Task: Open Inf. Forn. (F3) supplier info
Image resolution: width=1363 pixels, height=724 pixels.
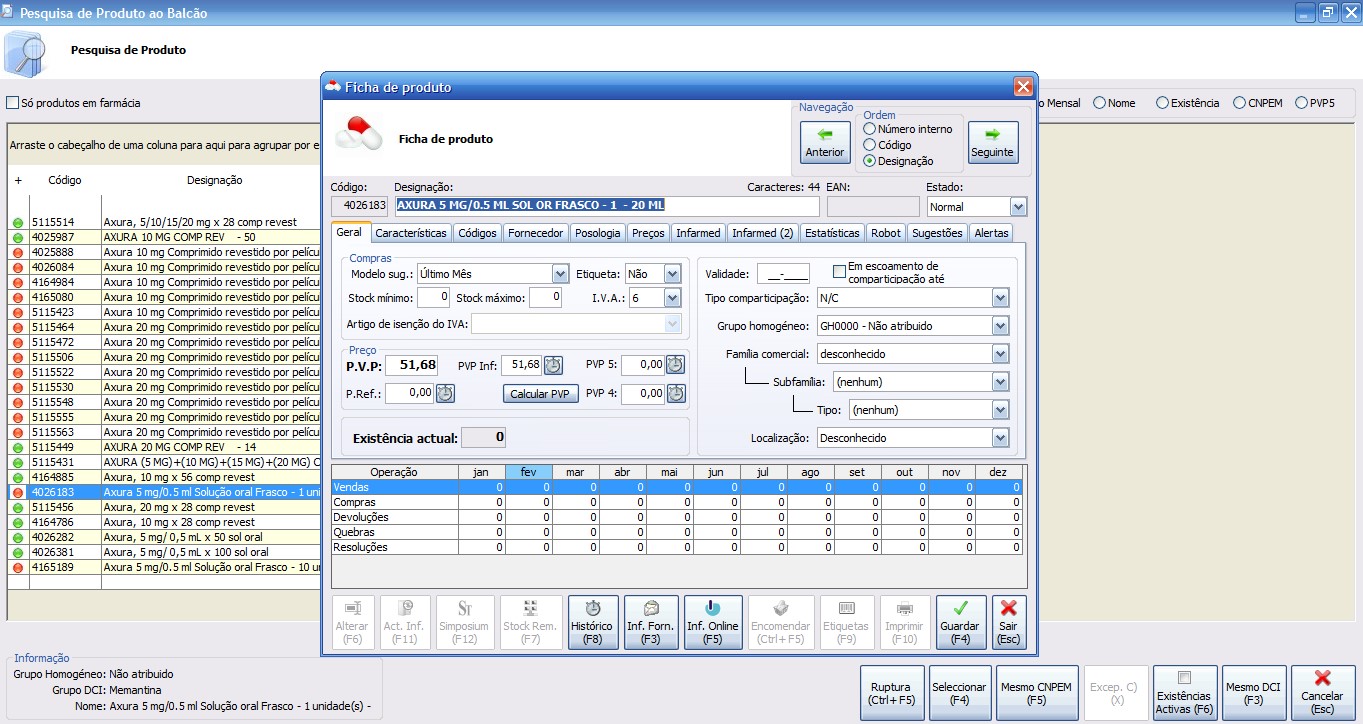Action: 650,622
